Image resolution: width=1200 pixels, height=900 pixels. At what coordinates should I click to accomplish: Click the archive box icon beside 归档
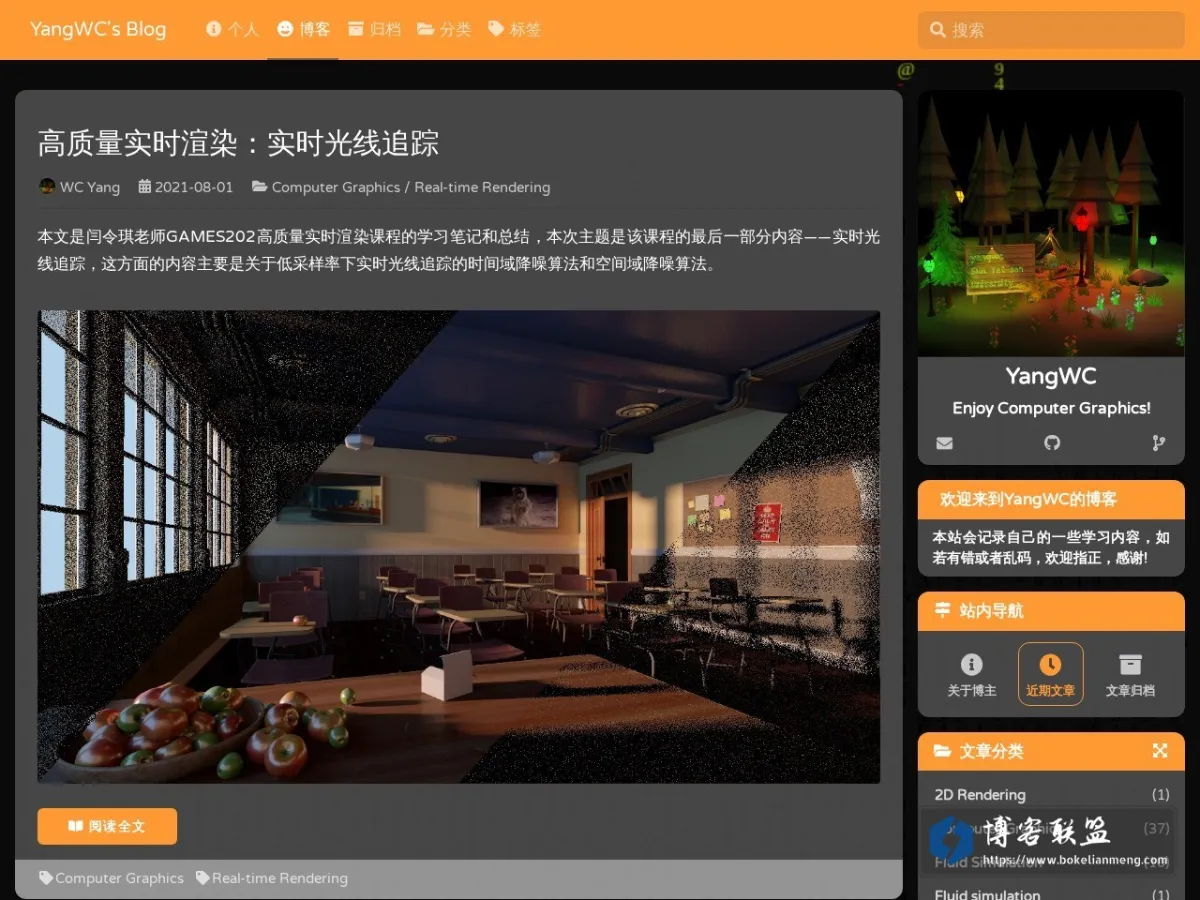[x=355, y=29]
